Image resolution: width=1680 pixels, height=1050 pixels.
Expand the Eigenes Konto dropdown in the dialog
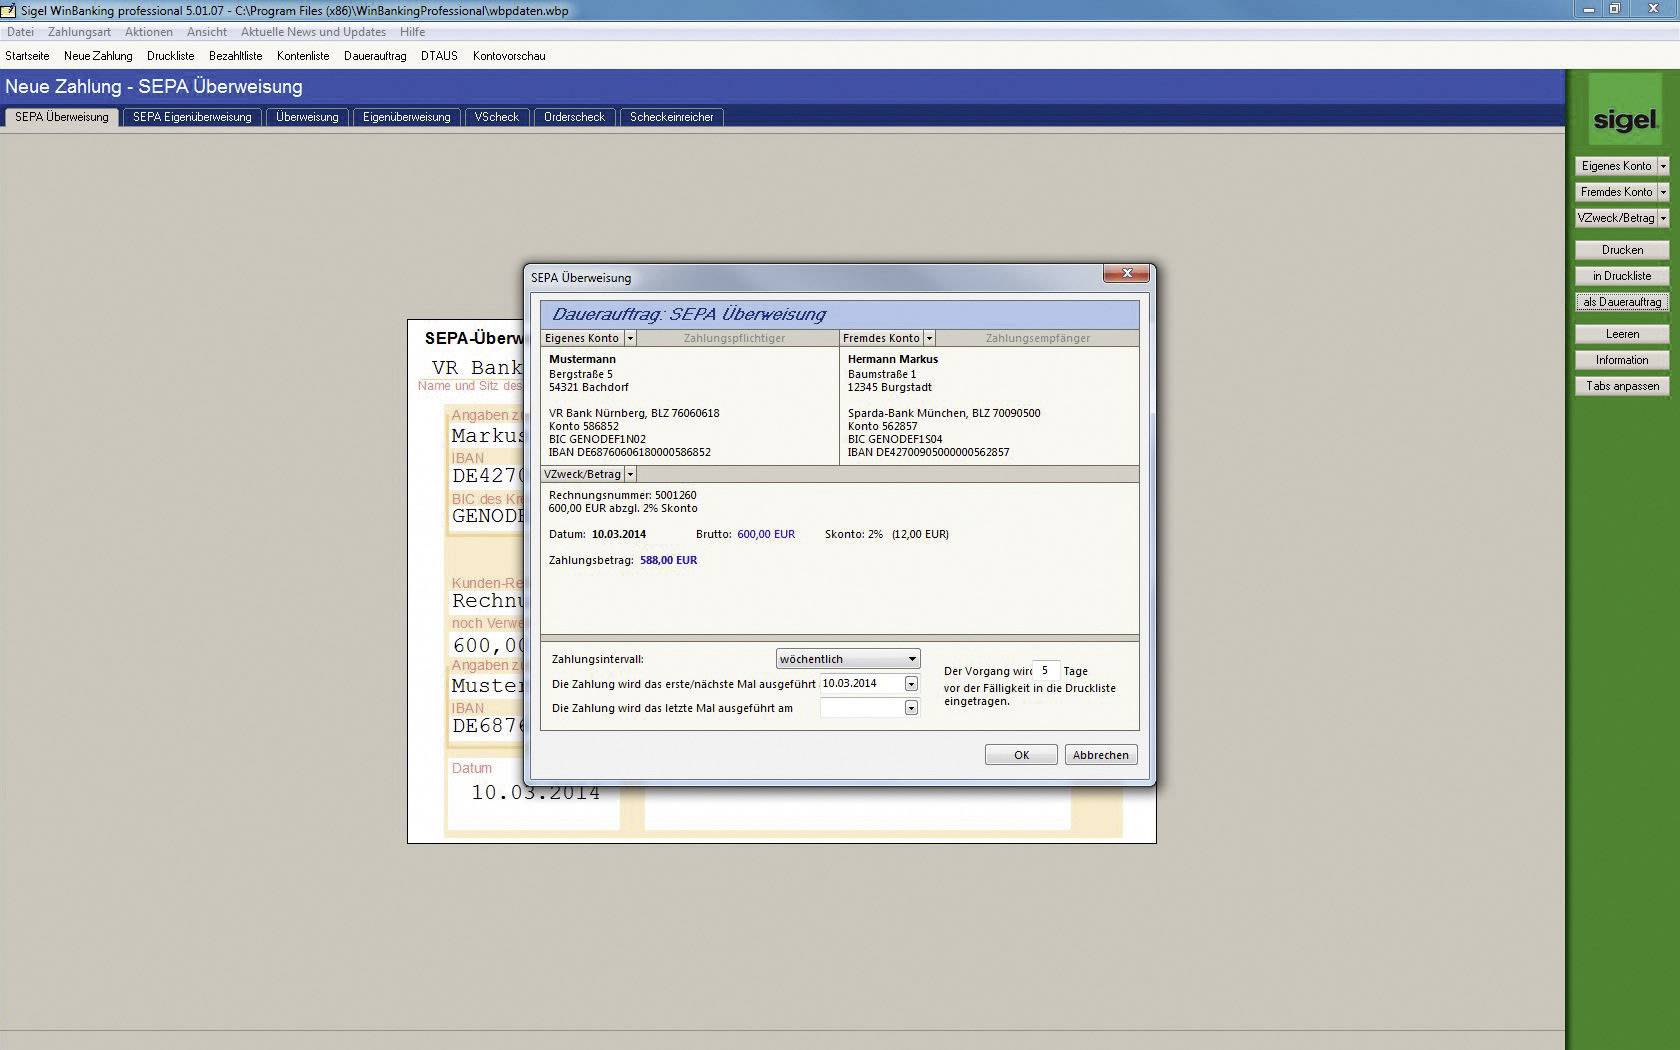pyautogui.click(x=630, y=338)
